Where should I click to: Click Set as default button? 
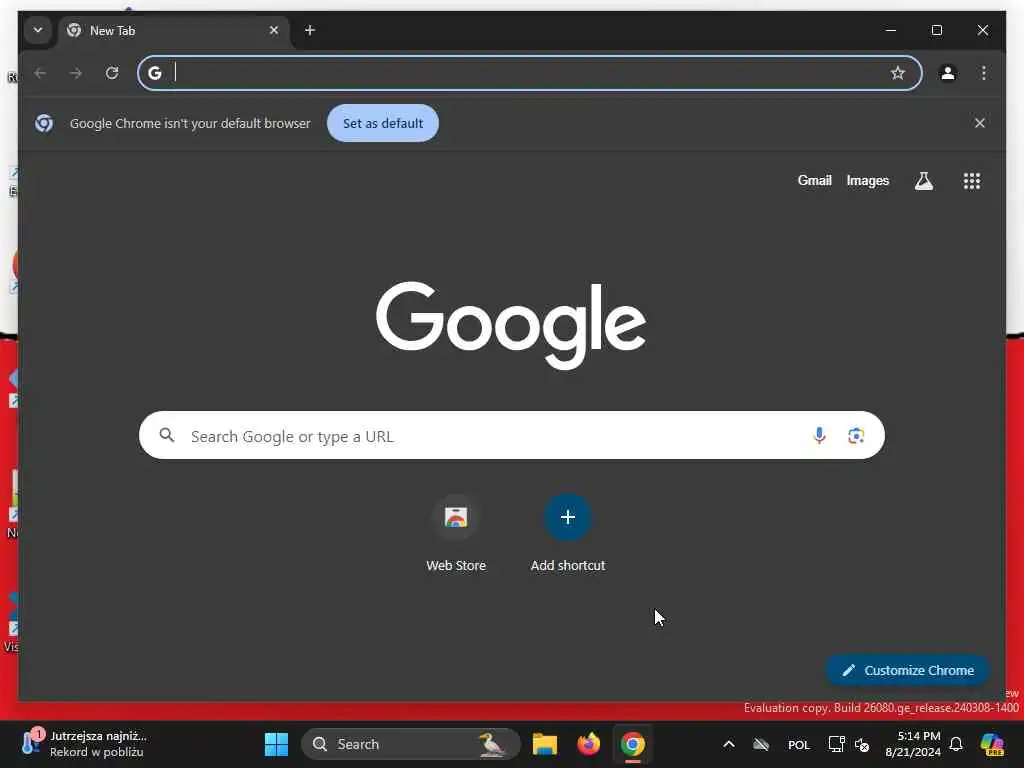(x=383, y=123)
